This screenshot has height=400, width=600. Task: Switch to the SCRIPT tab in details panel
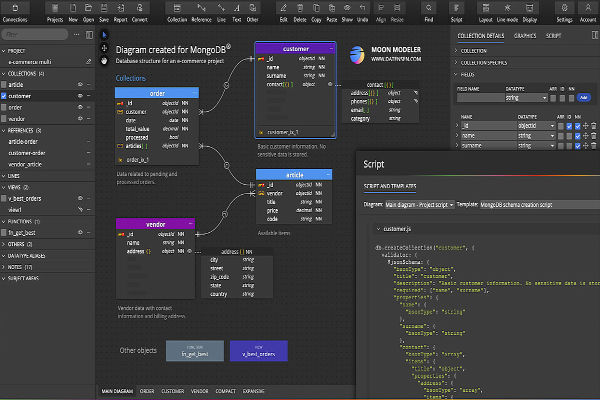point(553,36)
